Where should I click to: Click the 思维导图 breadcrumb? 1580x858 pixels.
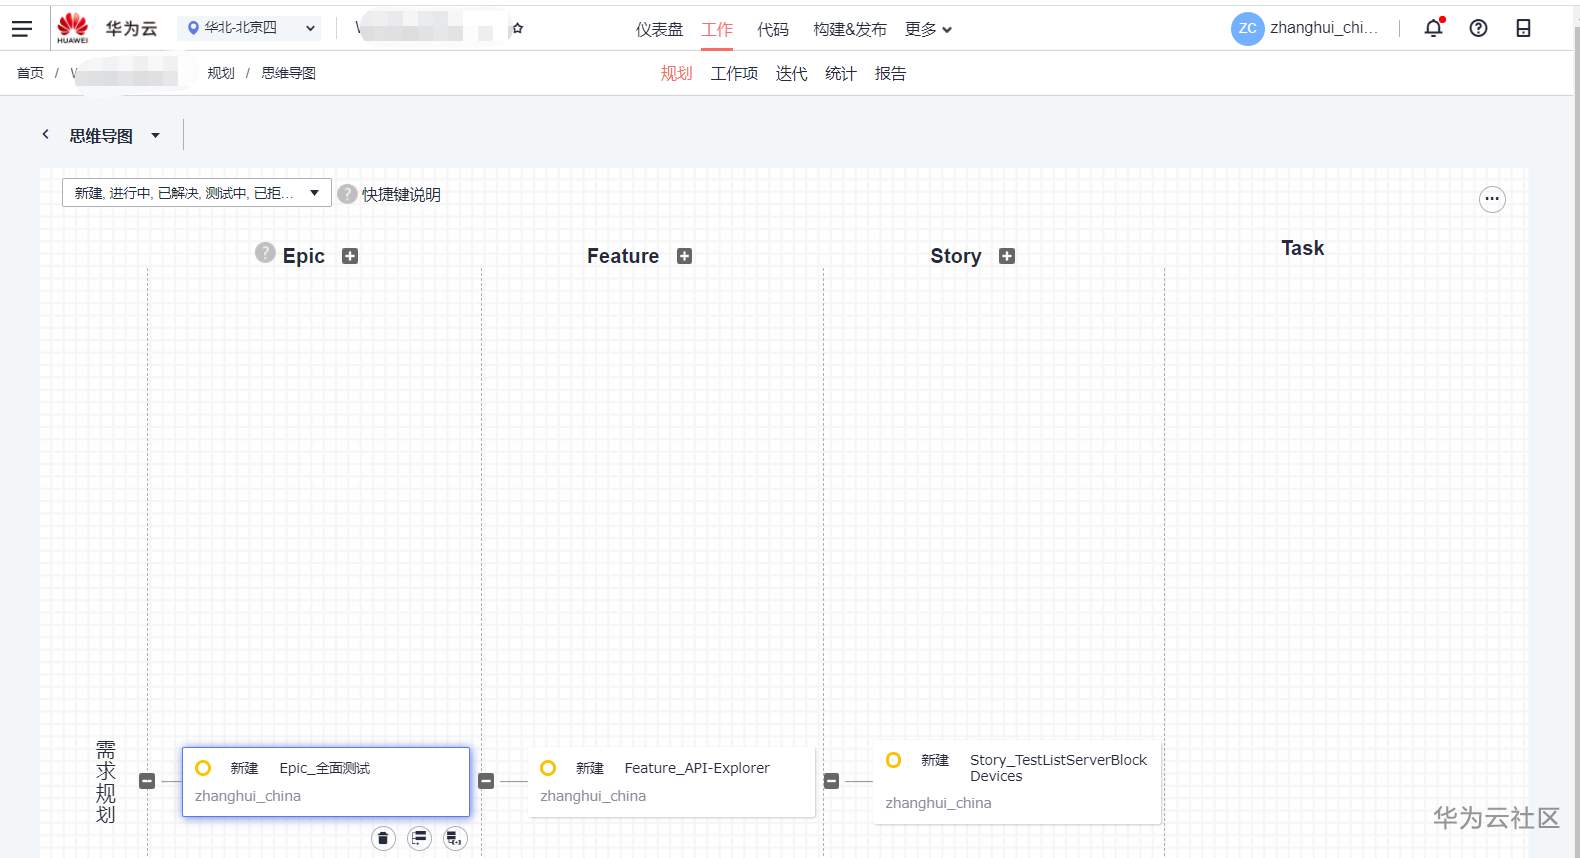(288, 73)
